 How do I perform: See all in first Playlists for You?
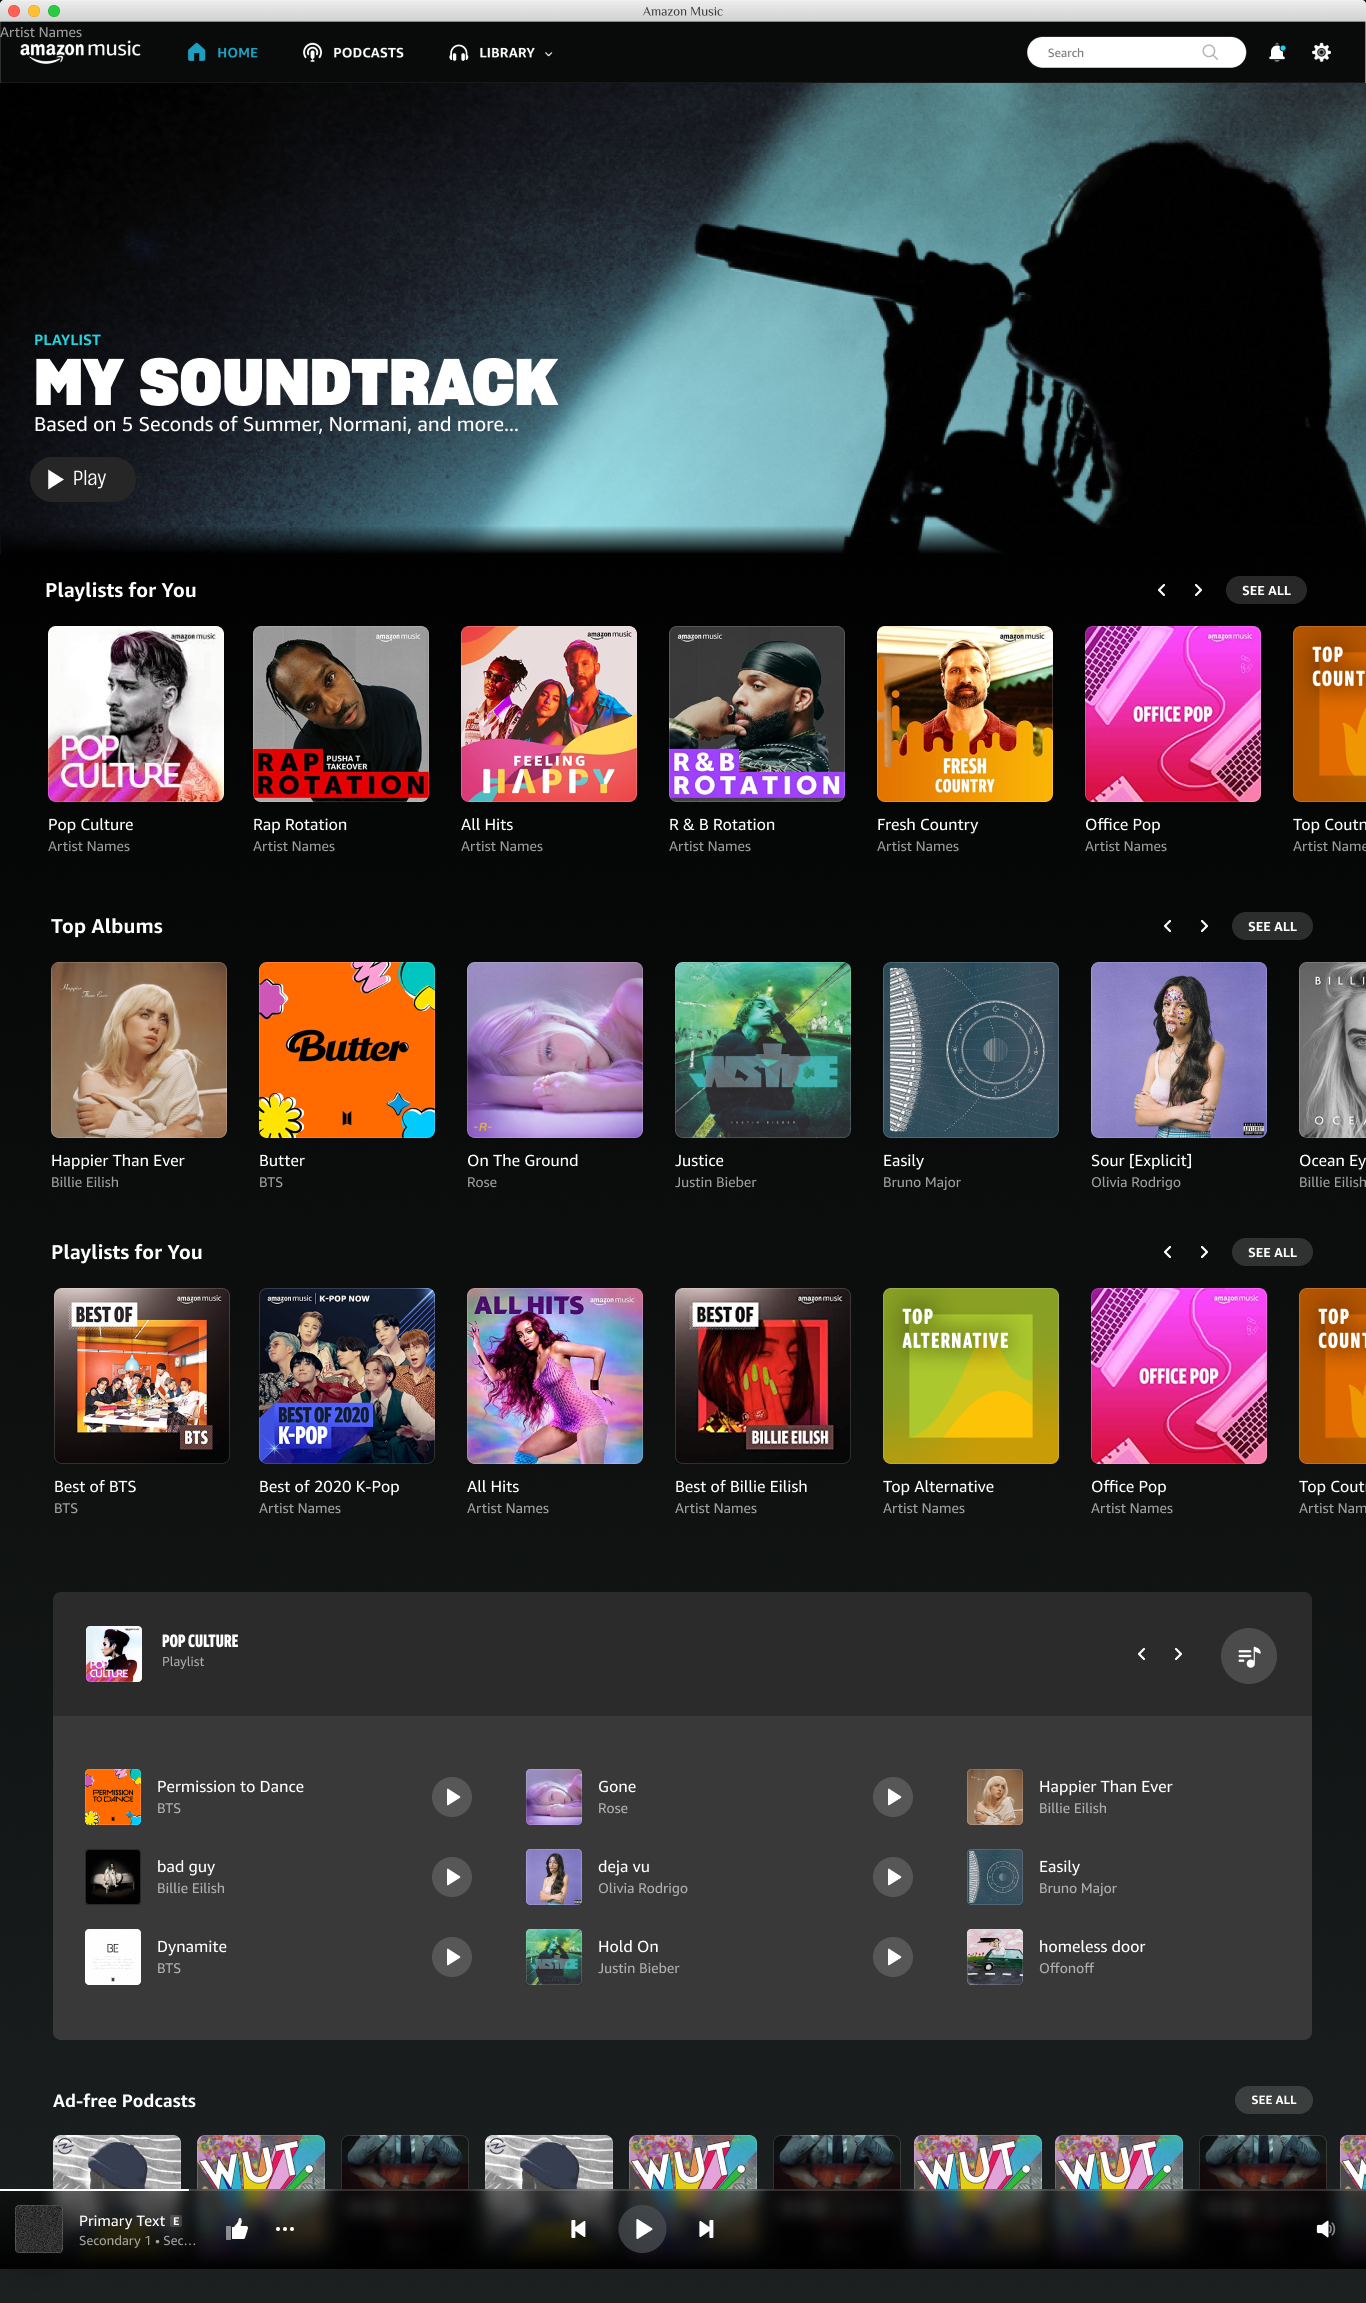(1266, 590)
